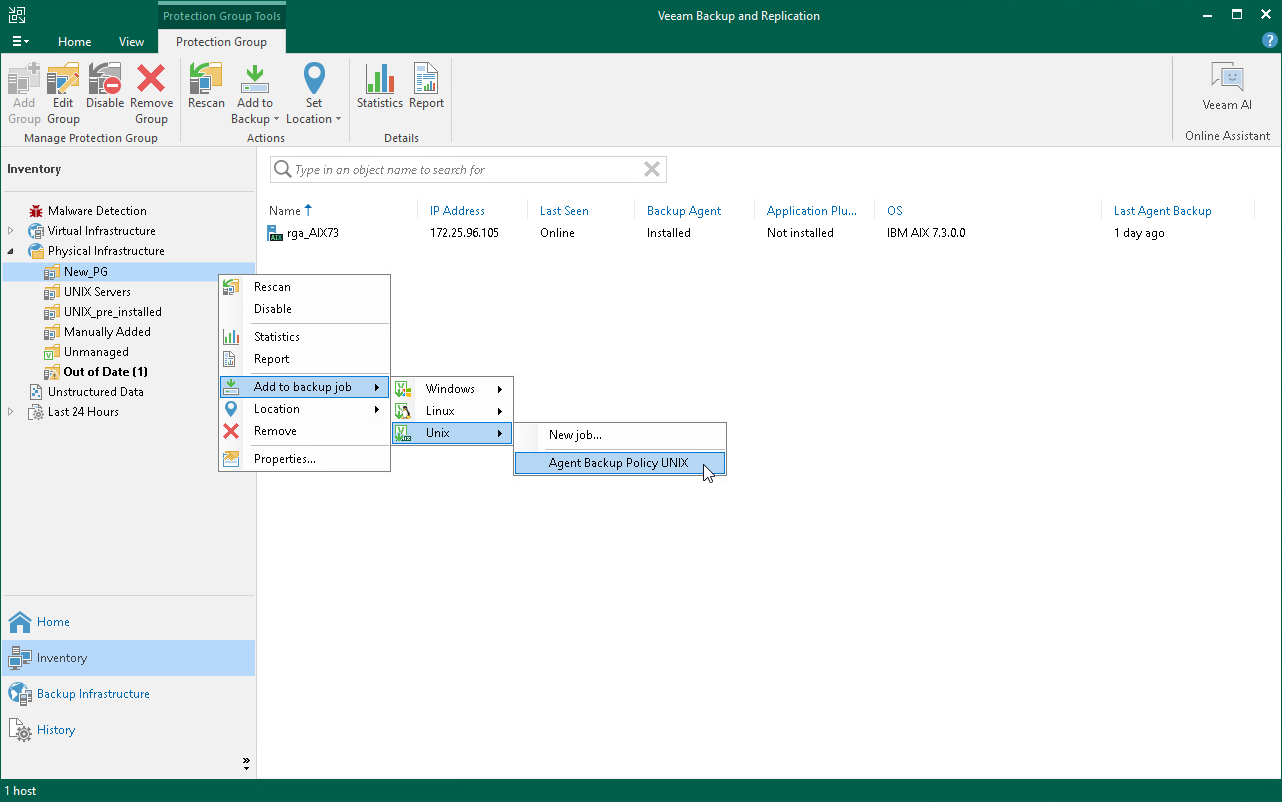Open Statistics from the ribbon Details group
Image resolution: width=1282 pixels, height=802 pixels.
point(379,87)
